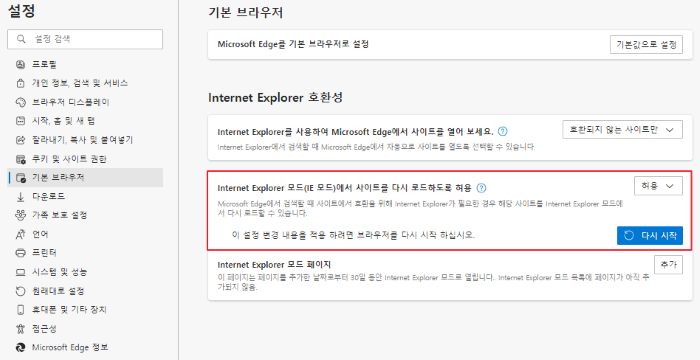
Task: Click help icon beside IE 모드 다시 로드 허용
Action: coord(481,187)
